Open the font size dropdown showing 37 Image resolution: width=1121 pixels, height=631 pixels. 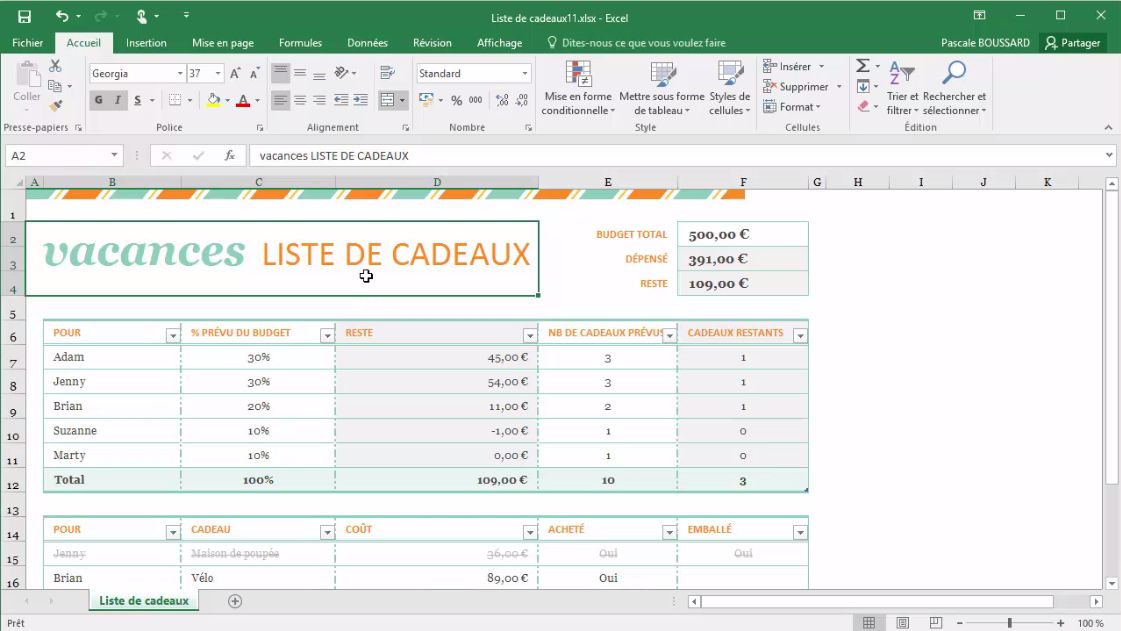217,73
